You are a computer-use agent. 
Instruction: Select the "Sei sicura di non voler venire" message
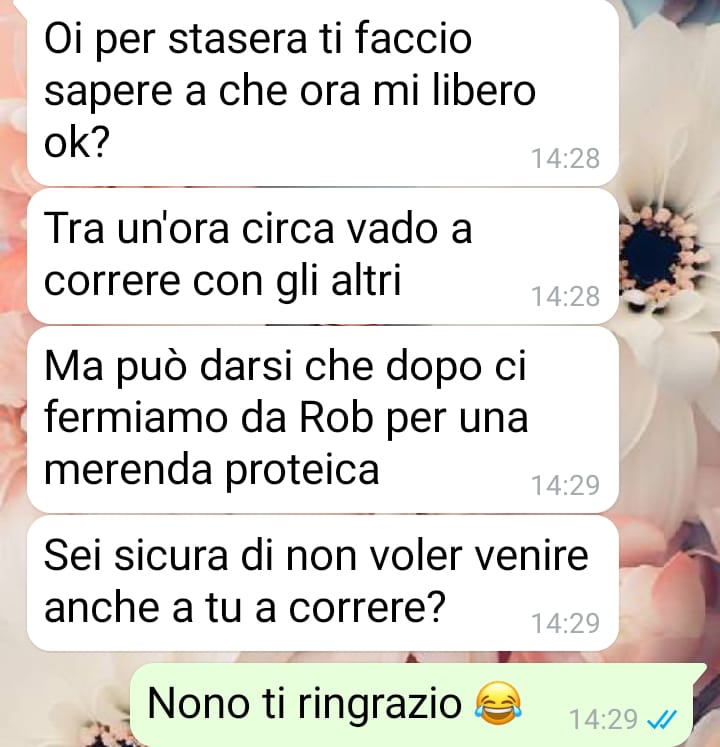pos(323,583)
